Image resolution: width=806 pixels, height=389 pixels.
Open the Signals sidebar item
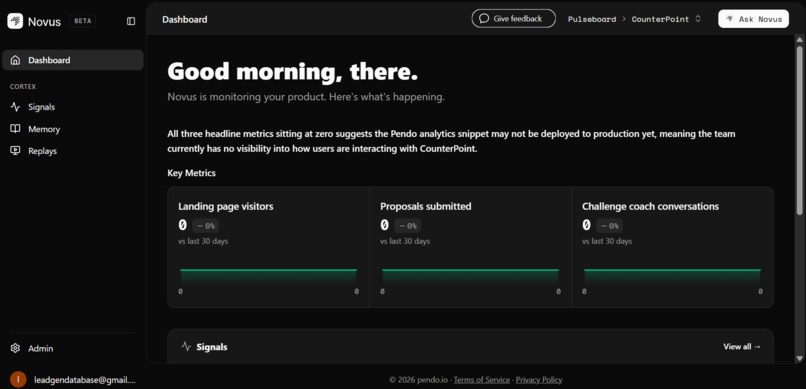[x=73, y=107]
